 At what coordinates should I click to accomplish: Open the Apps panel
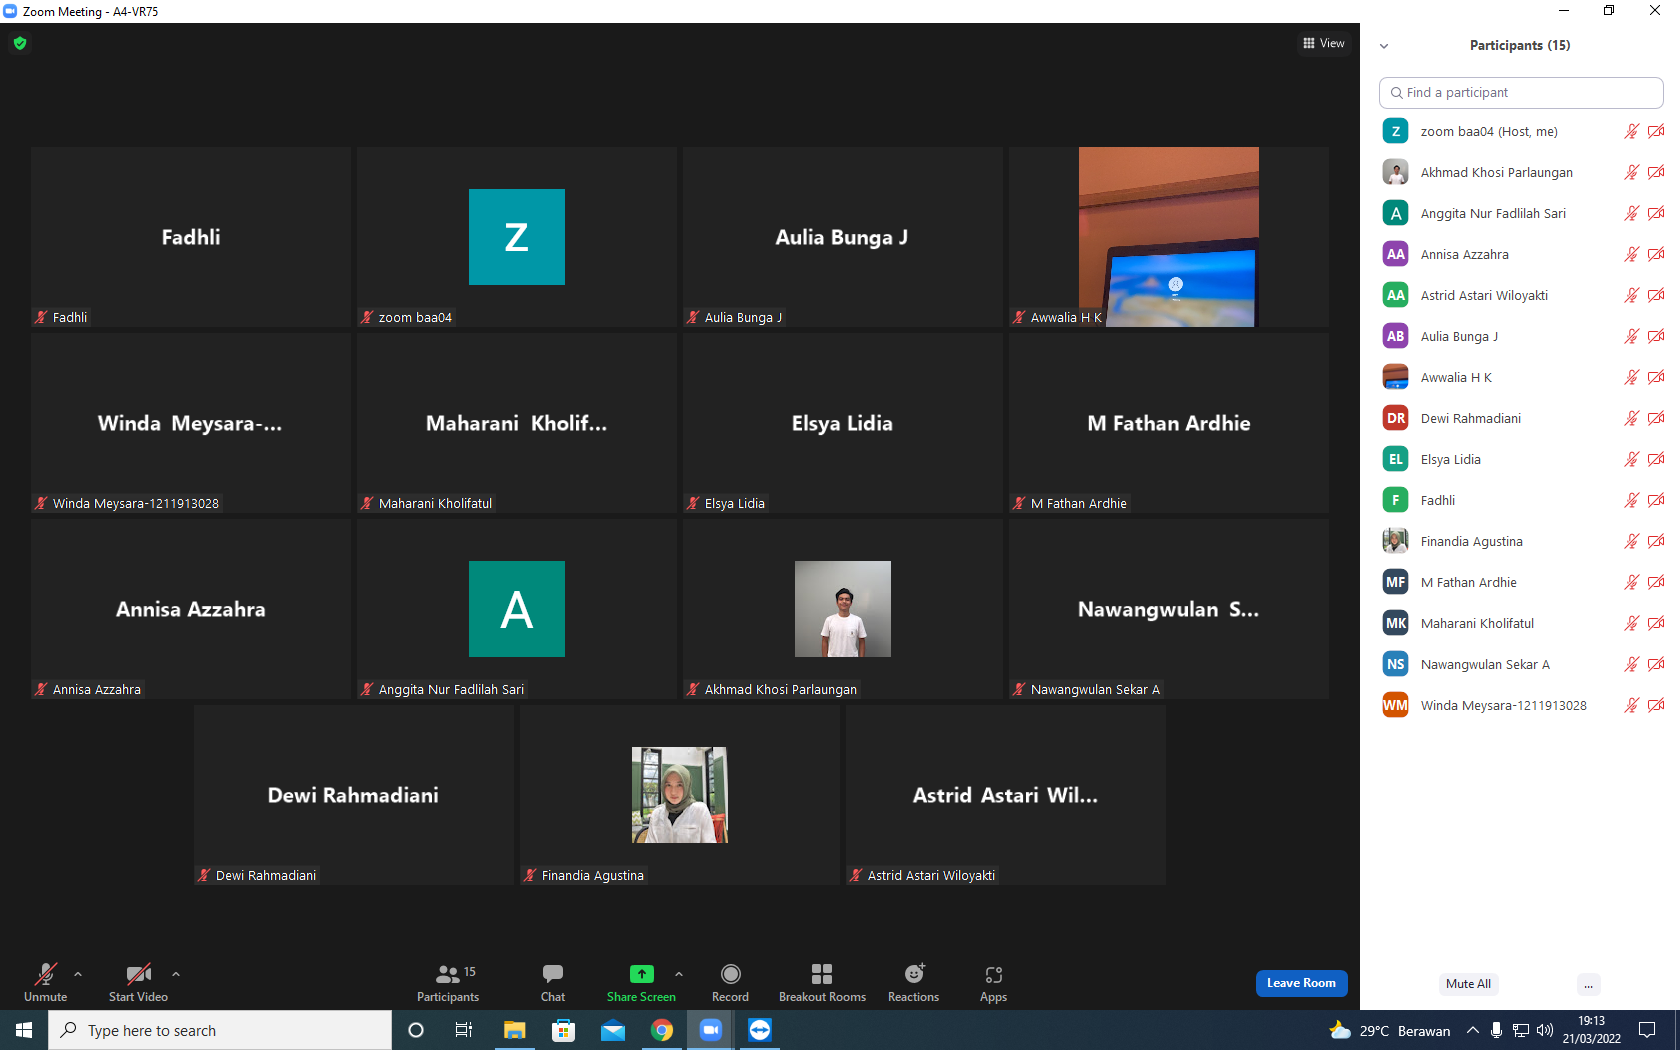pyautogui.click(x=993, y=982)
